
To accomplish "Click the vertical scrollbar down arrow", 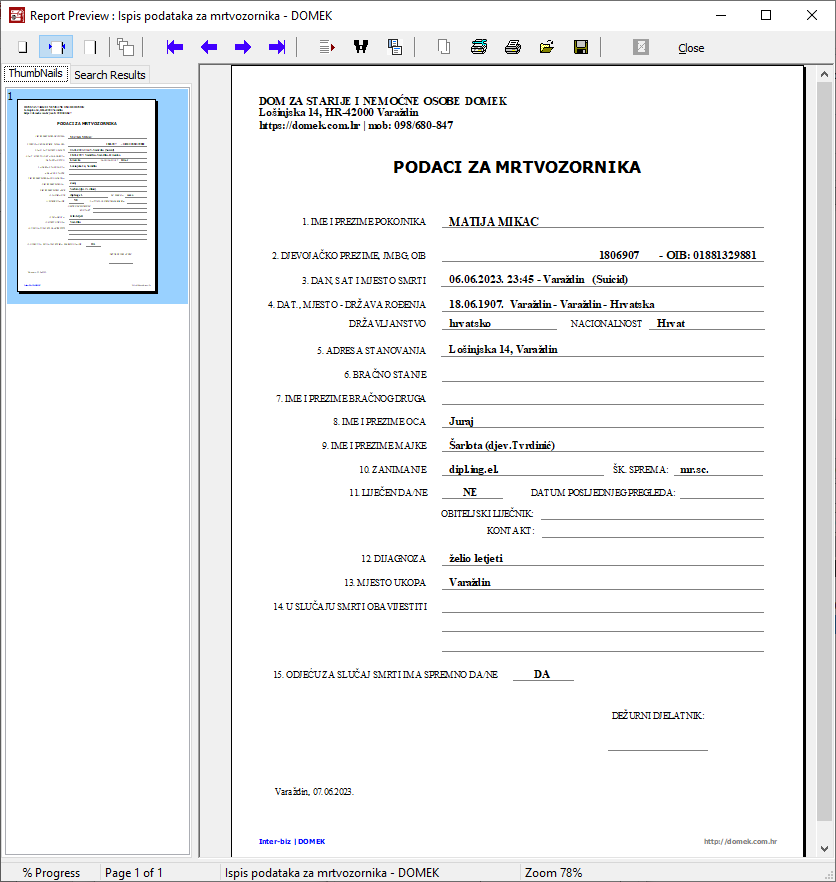I will coord(825,848).
